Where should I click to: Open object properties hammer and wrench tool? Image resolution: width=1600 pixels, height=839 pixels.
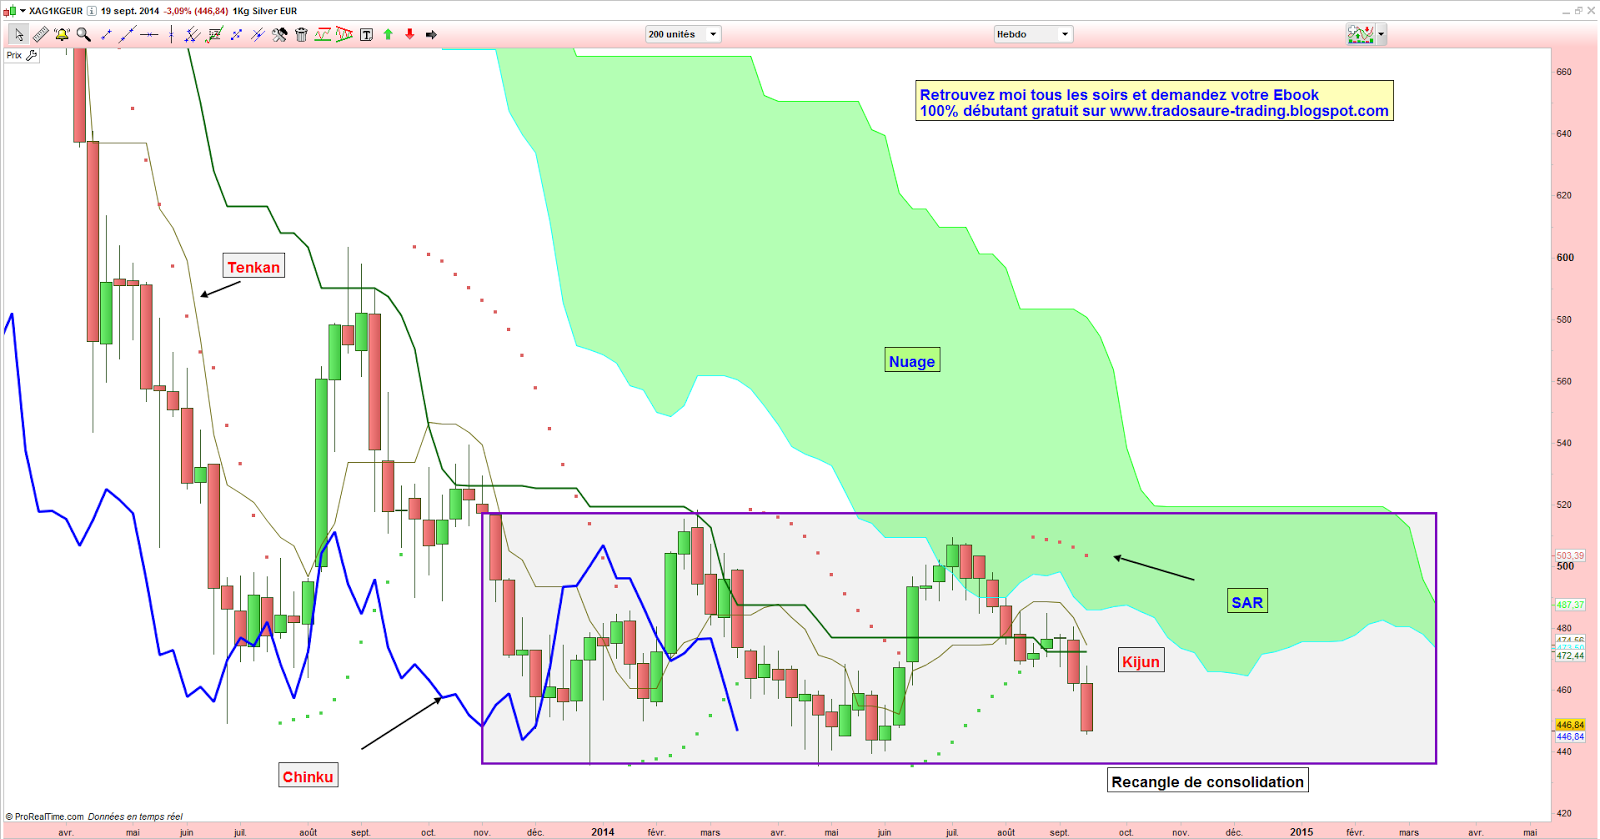(x=279, y=34)
